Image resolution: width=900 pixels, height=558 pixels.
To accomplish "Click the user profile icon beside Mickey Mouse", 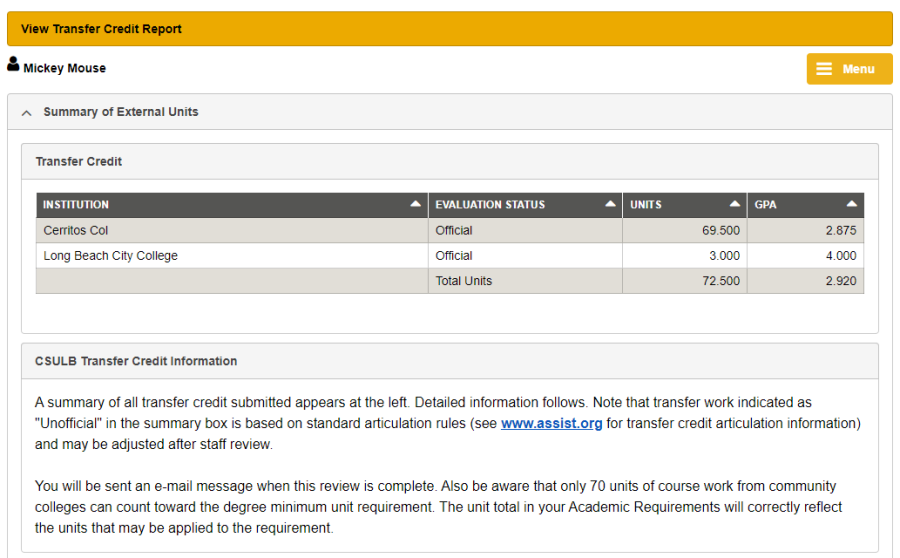I will tap(13, 64).
